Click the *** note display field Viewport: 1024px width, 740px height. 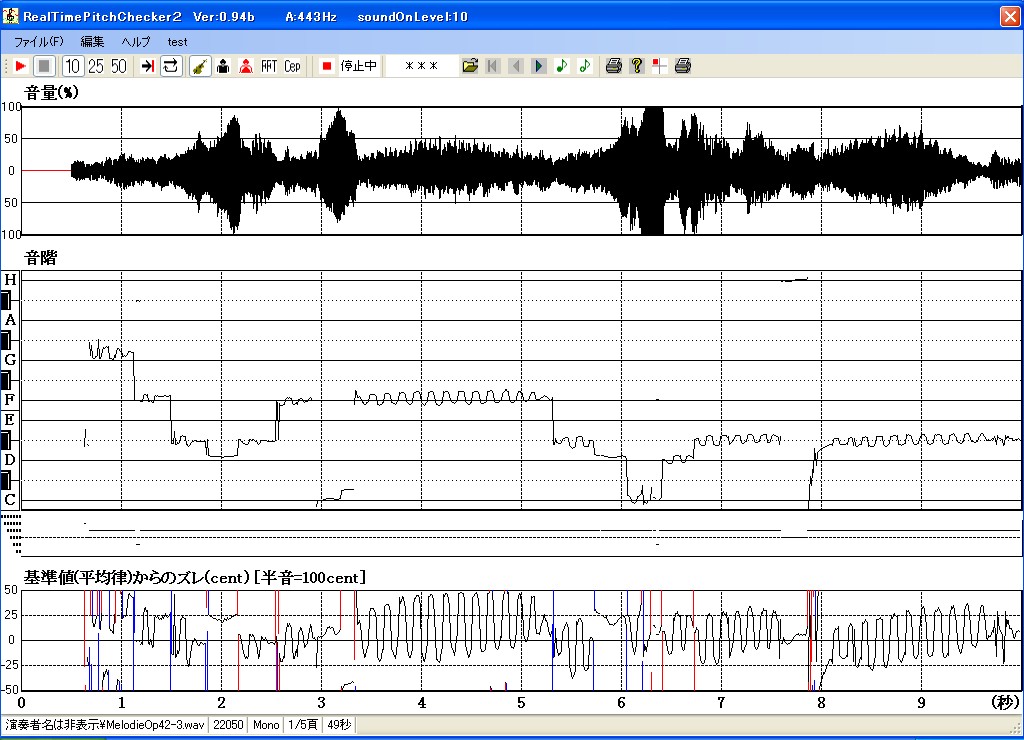(x=421, y=66)
